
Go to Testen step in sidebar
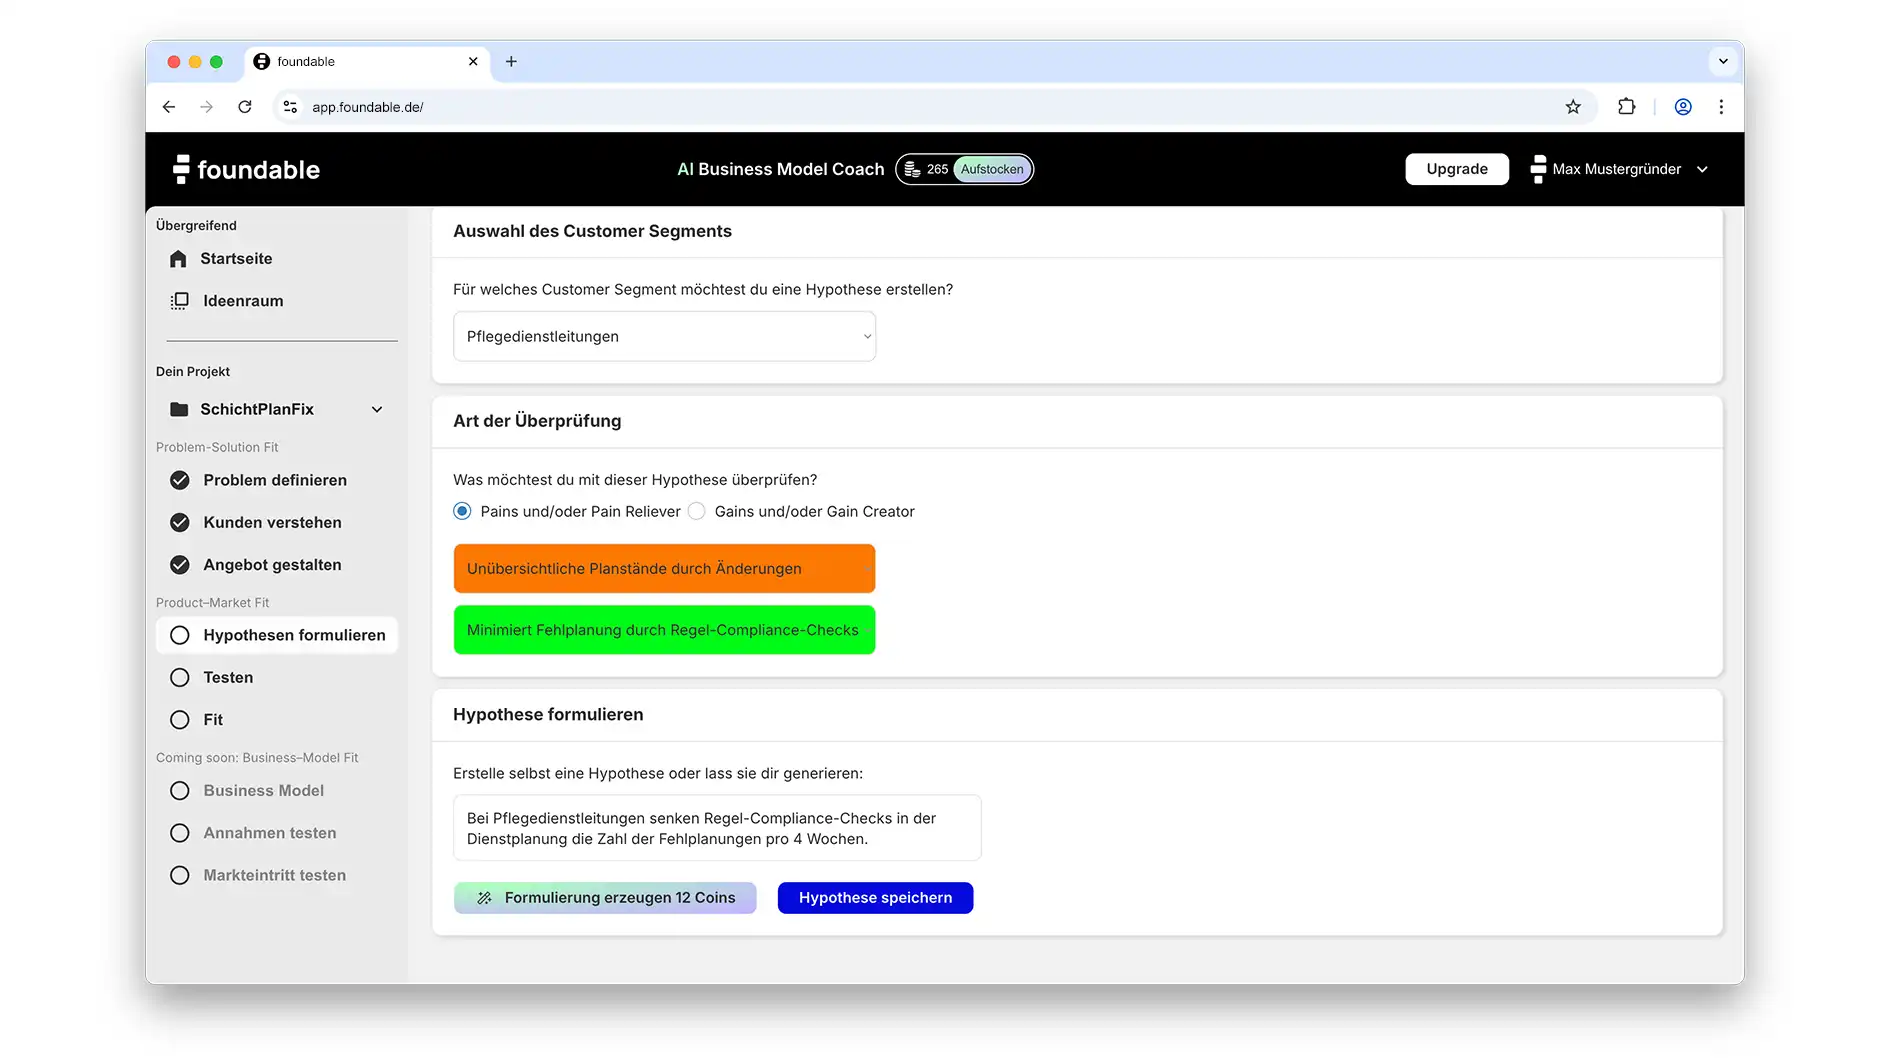pyautogui.click(x=228, y=677)
